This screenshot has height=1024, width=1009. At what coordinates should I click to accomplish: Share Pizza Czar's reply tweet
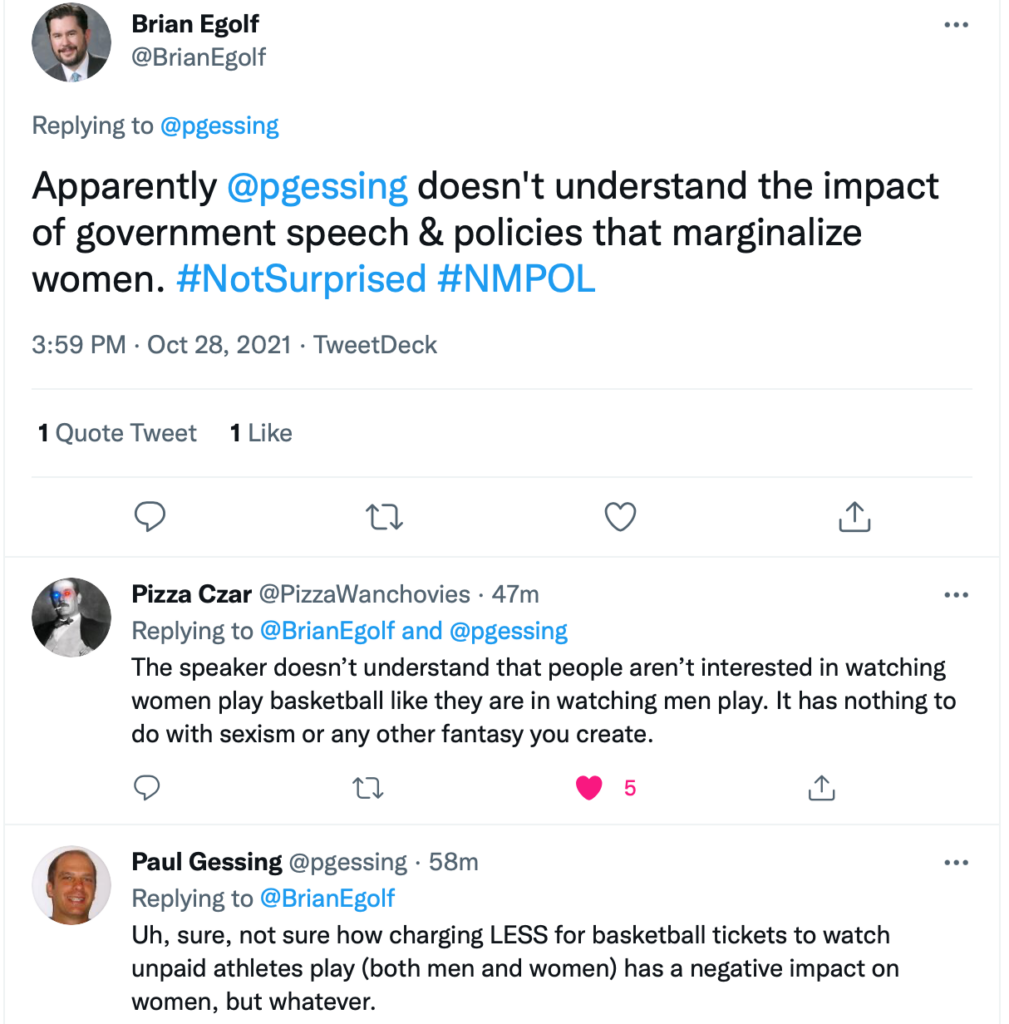click(x=821, y=788)
